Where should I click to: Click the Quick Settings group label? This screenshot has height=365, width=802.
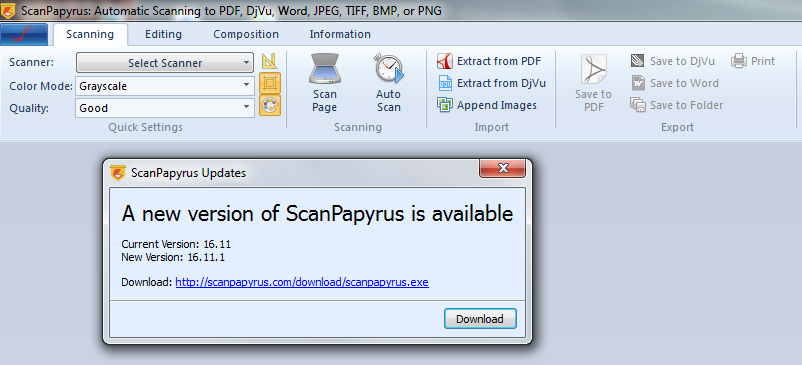pyautogui.click(x=145, y=127)
